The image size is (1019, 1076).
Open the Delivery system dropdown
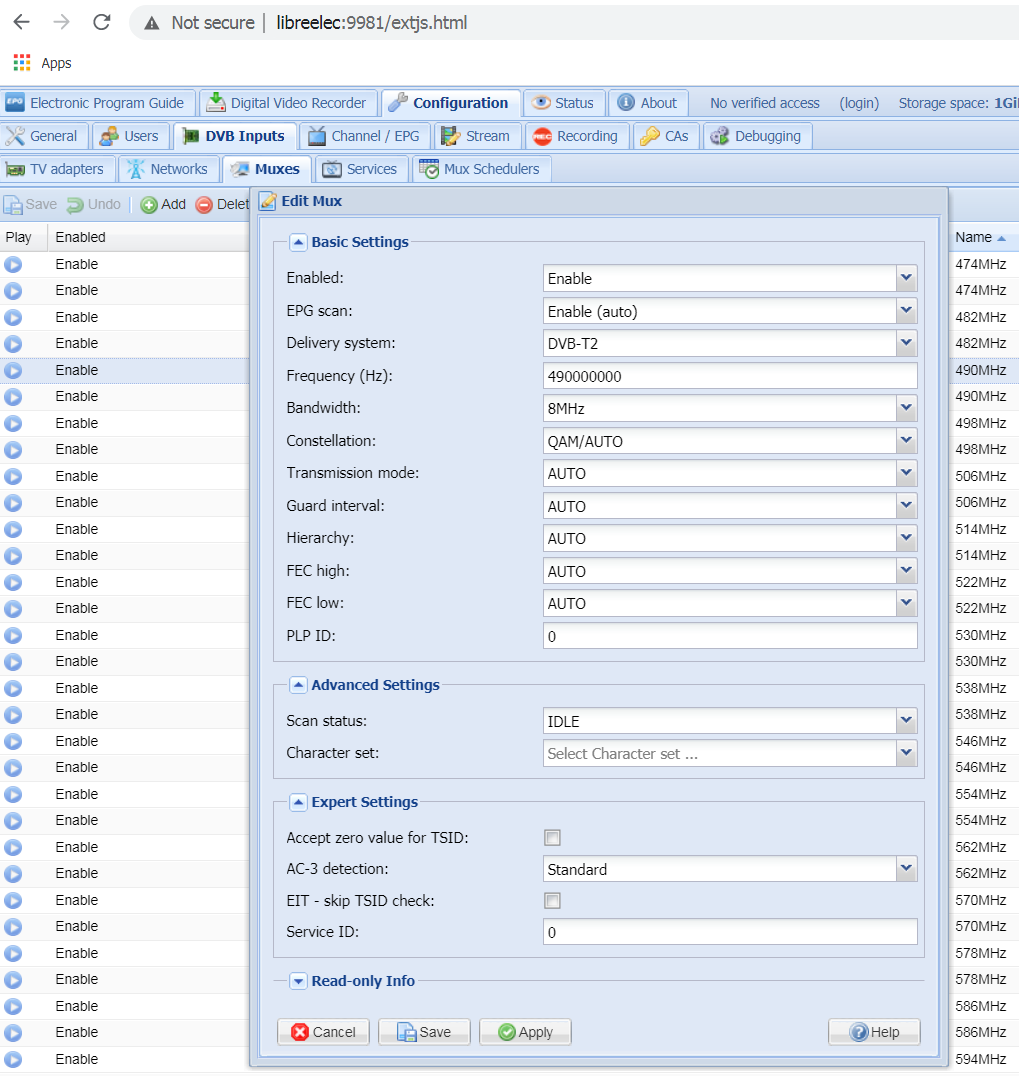tap(906, 344)
